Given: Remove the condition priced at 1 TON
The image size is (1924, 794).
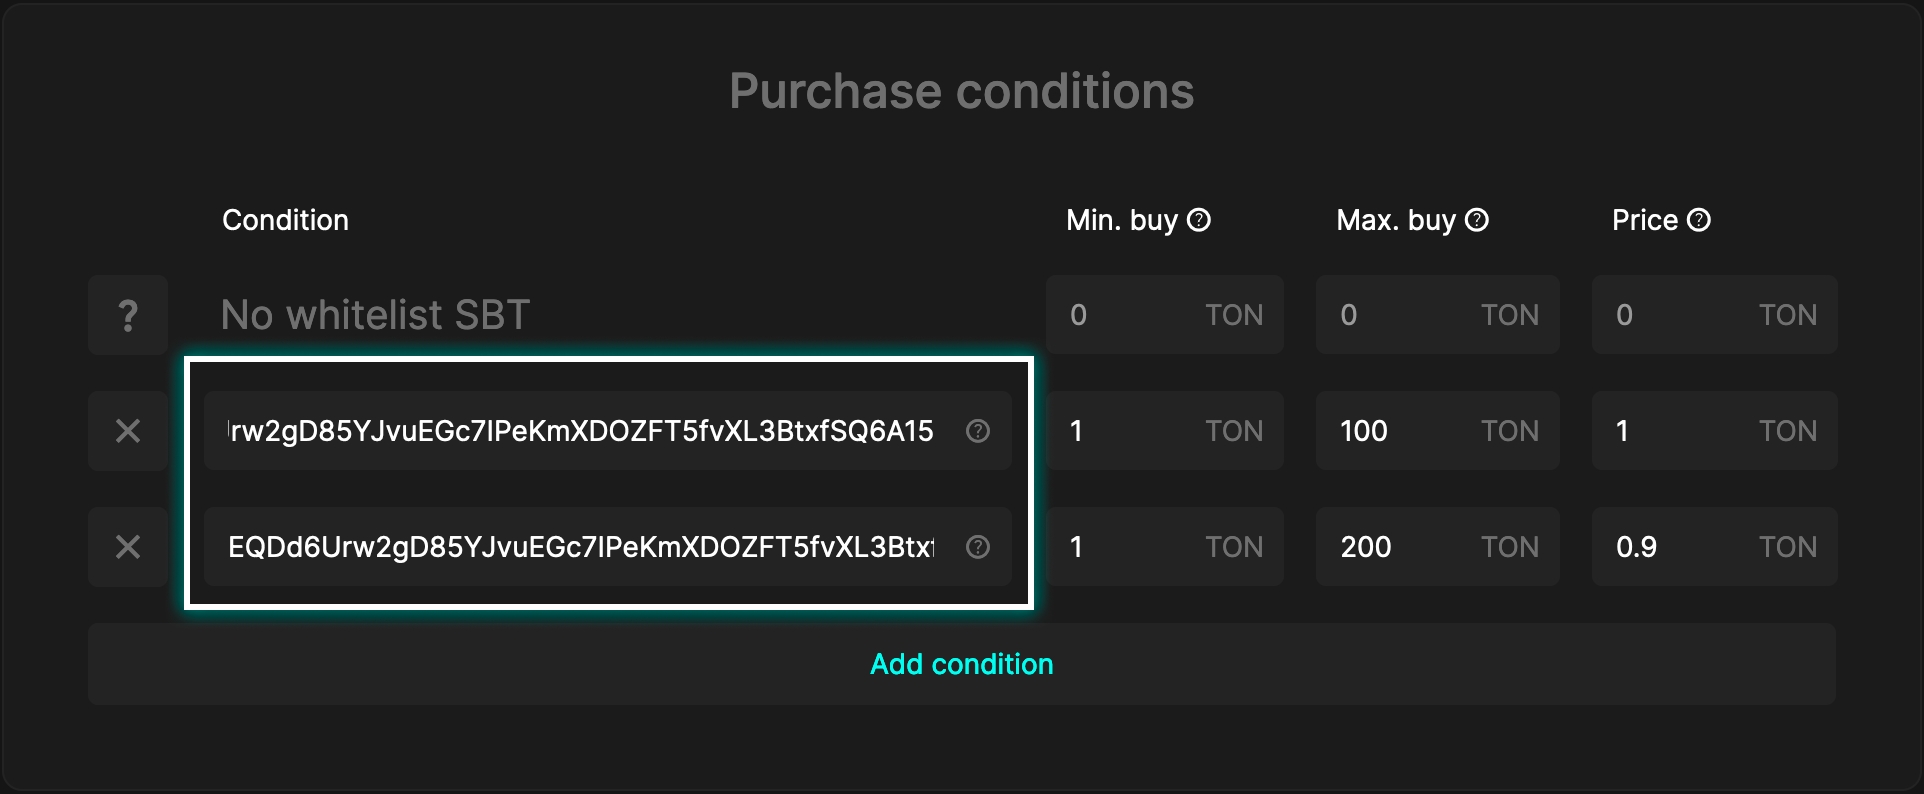Looking at the screenshot, I should pyautogui.click(x=128, y=431).
